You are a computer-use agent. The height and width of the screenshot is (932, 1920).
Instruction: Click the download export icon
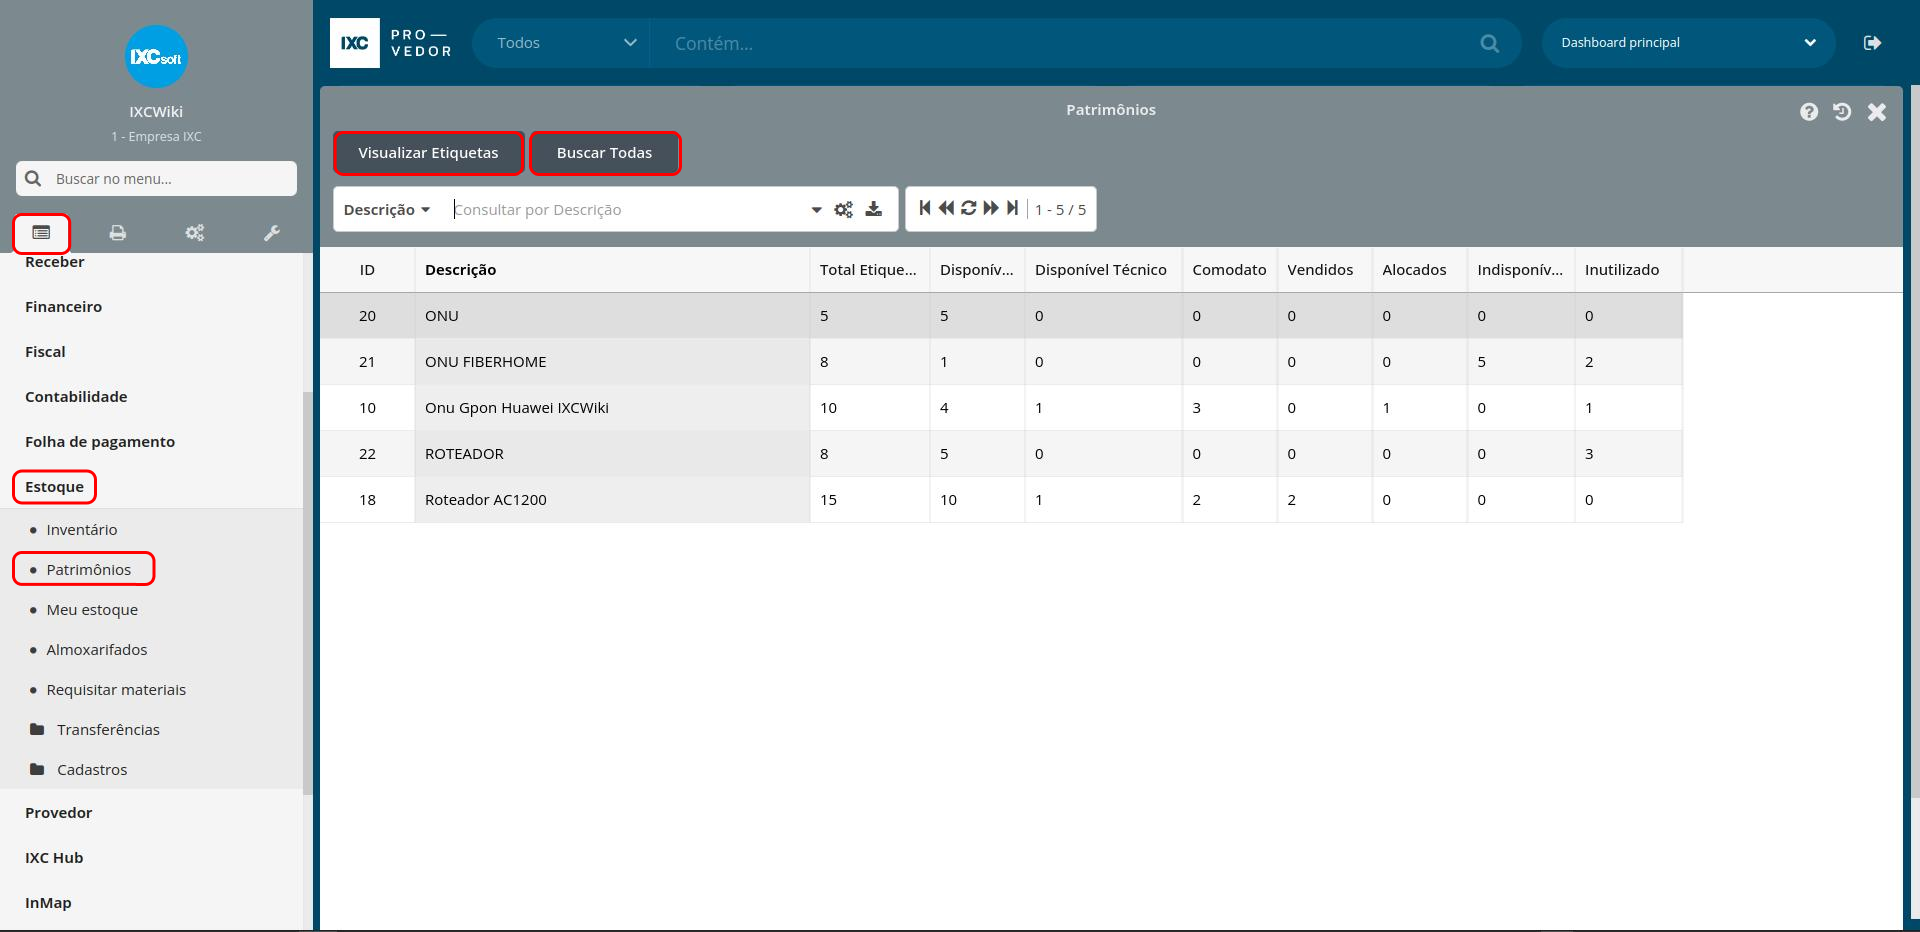click(x=874, y=209)
